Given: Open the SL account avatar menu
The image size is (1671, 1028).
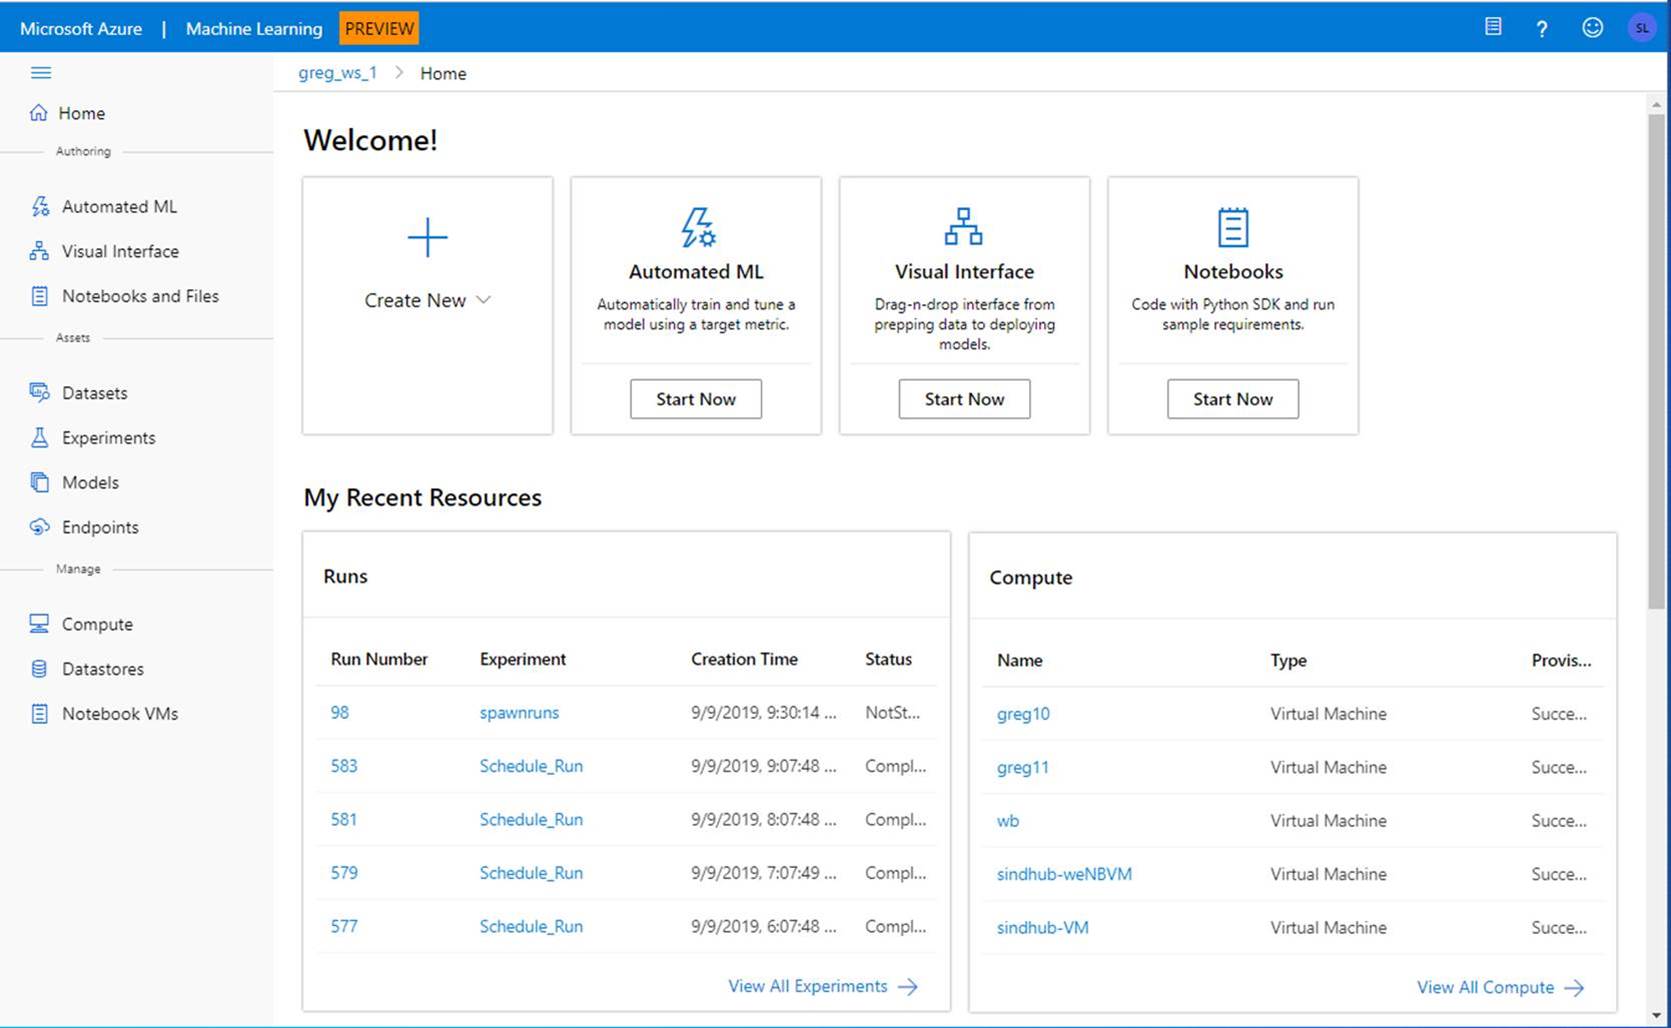Looking at the screenshot, I should pyautogui.click(x=1642, y=28).
